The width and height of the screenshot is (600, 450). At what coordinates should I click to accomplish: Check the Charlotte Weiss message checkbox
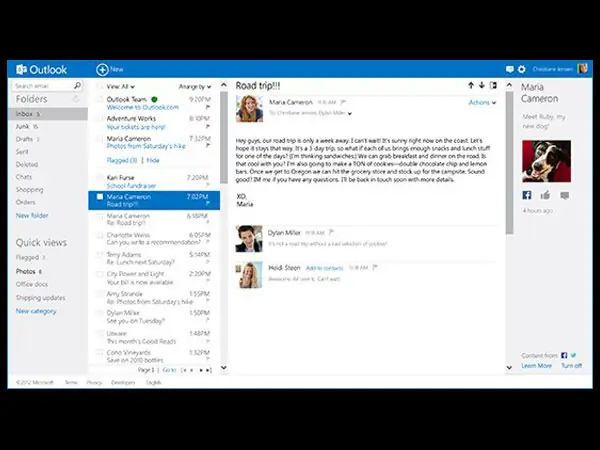[x=99, y=235]
